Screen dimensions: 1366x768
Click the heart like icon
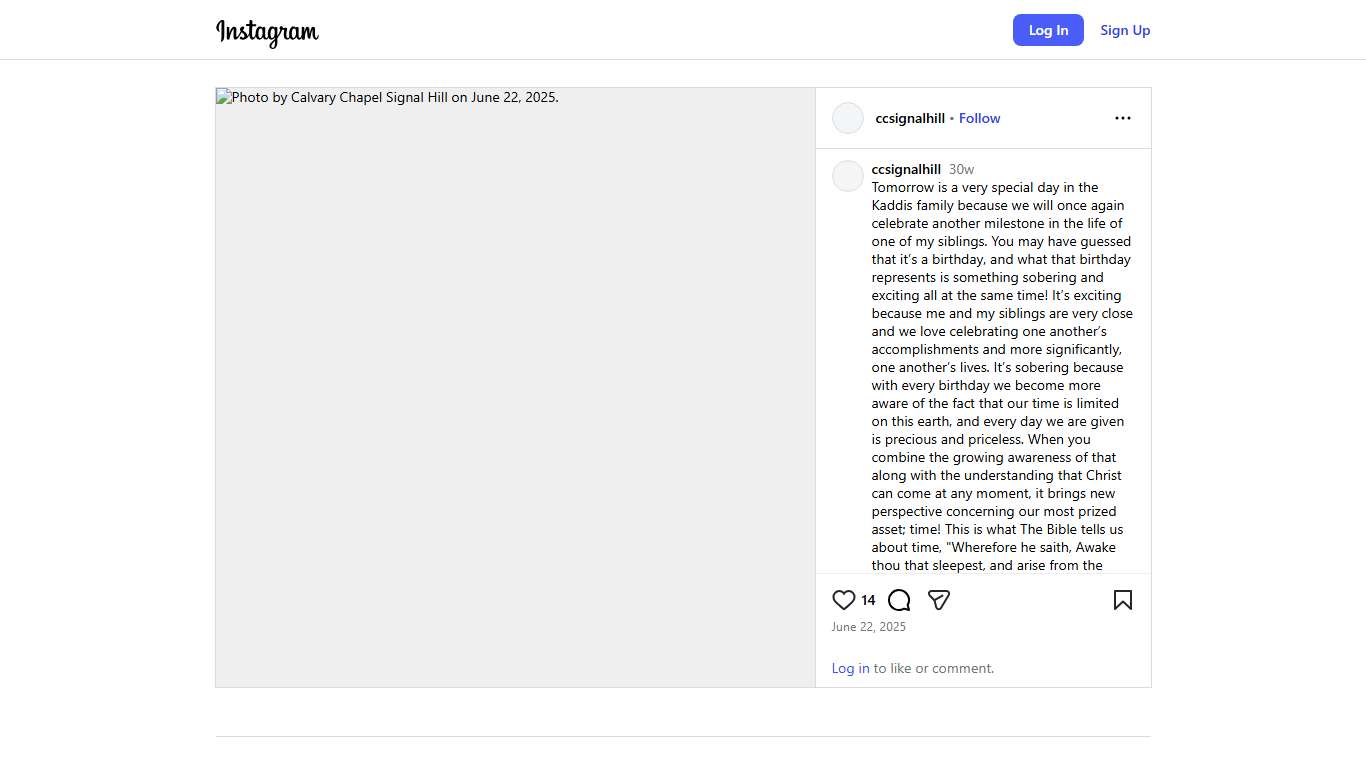pos(843,600)
